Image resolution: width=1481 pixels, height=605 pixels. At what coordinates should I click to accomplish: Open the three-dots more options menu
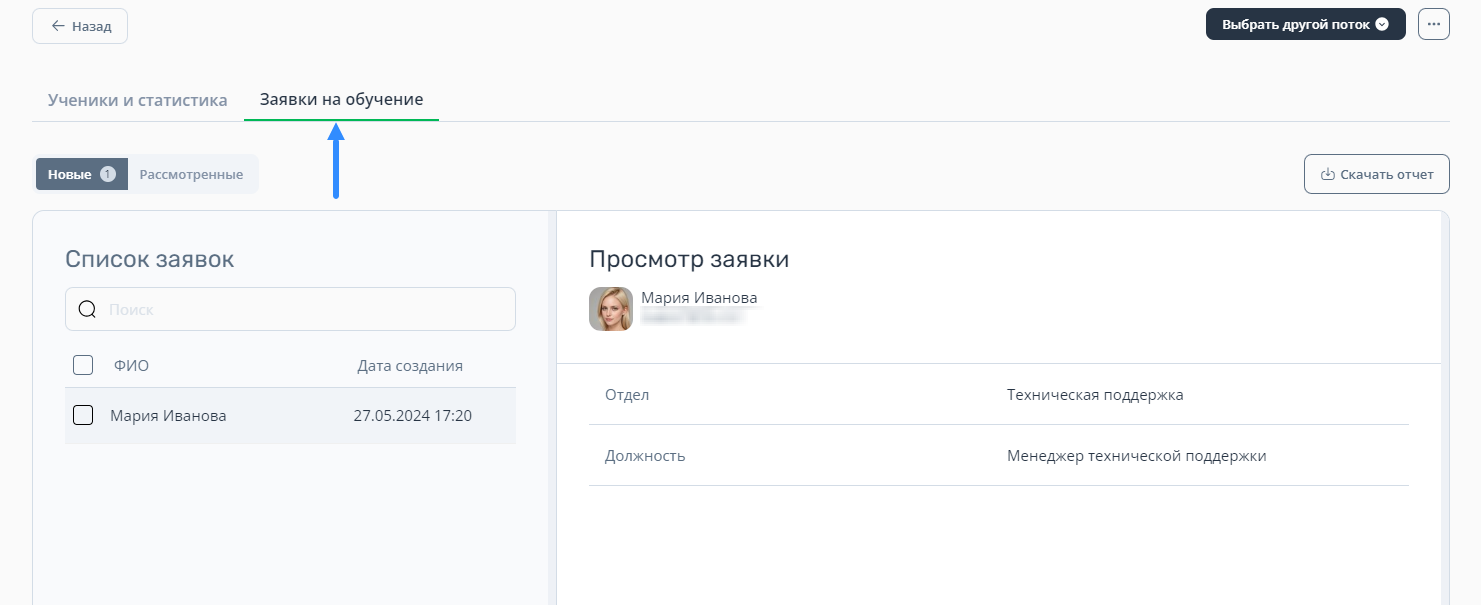click(1434, 25)
